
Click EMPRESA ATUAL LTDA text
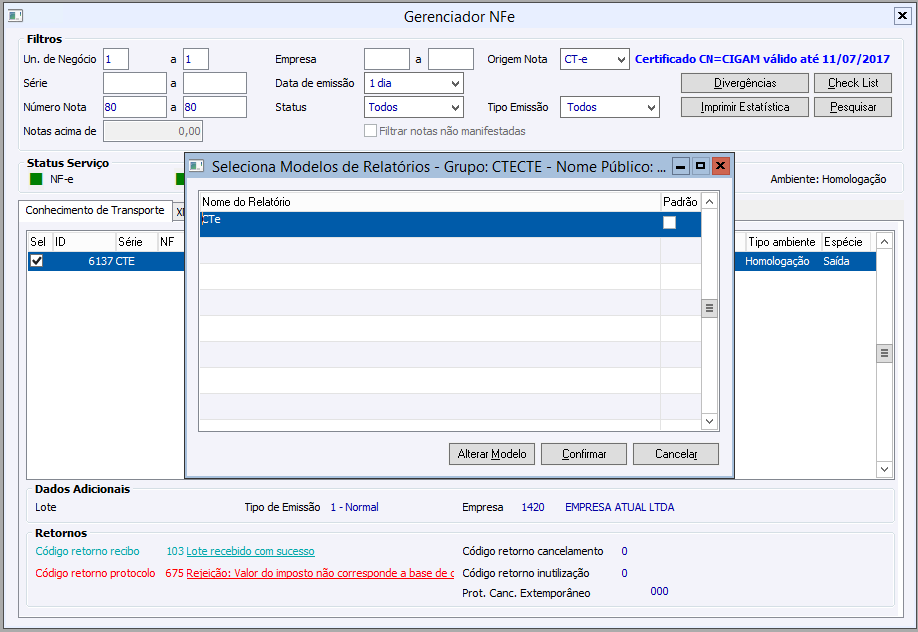(619, 507)
